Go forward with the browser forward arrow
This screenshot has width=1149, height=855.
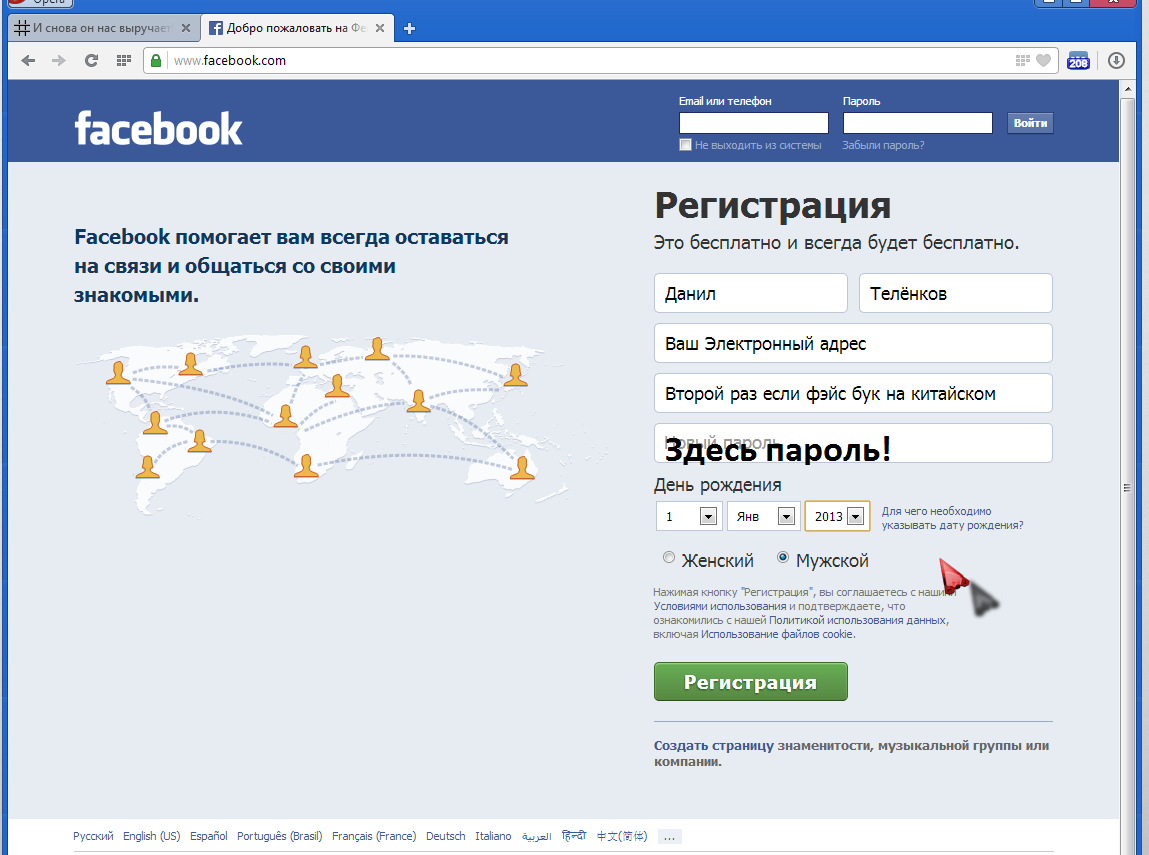(x=59, y=61)
